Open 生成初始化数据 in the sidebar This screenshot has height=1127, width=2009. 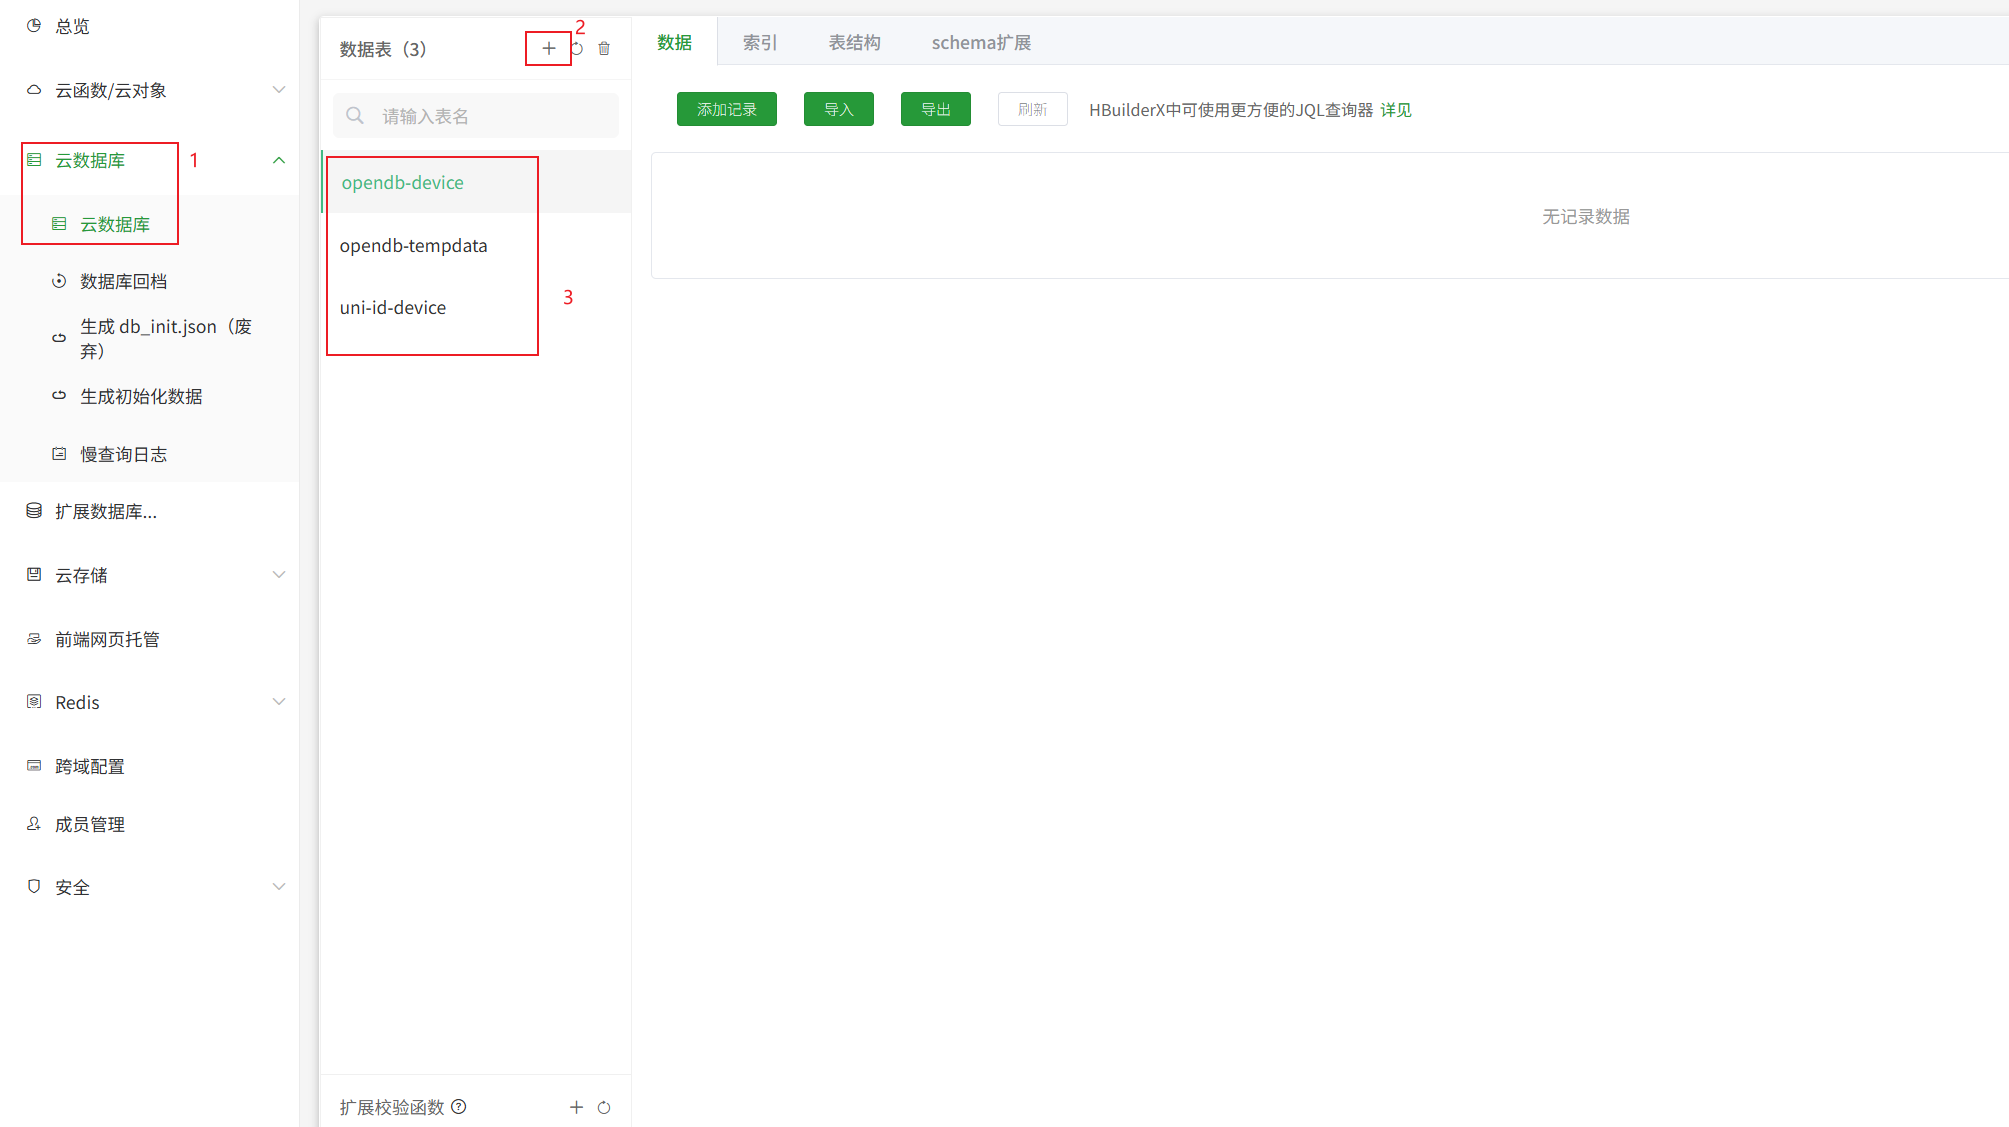141,395
